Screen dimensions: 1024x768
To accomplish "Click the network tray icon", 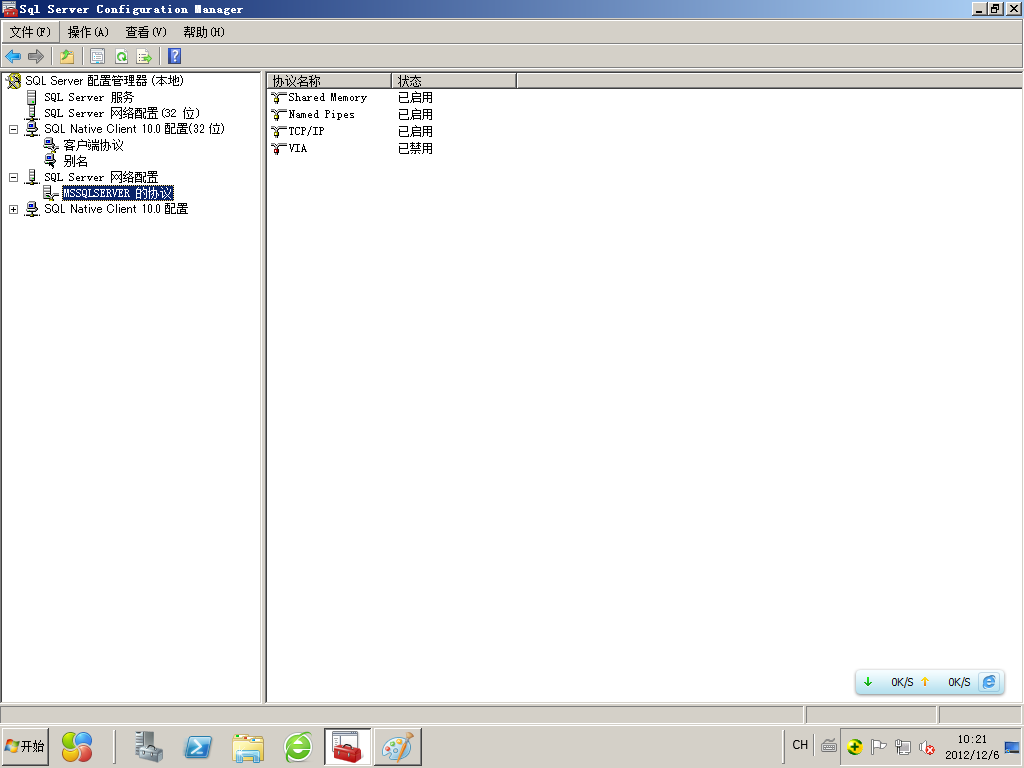I will 903,746.
